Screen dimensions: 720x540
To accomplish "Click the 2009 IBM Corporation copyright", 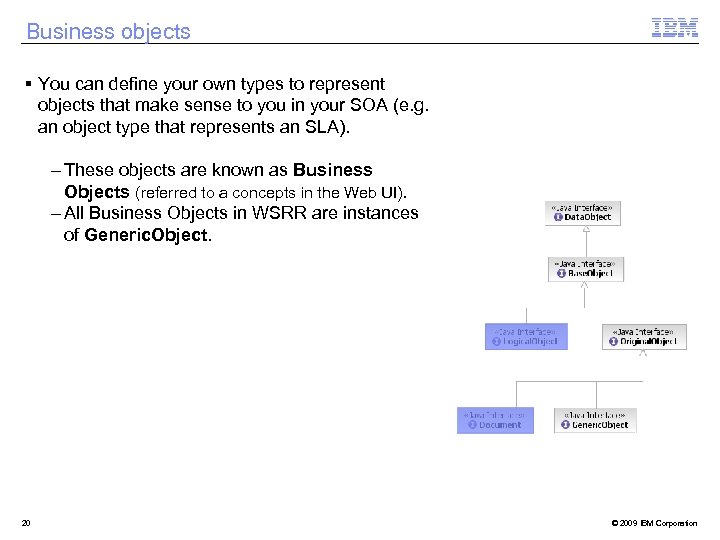I will pyautogui.click(x=654, y=523).
